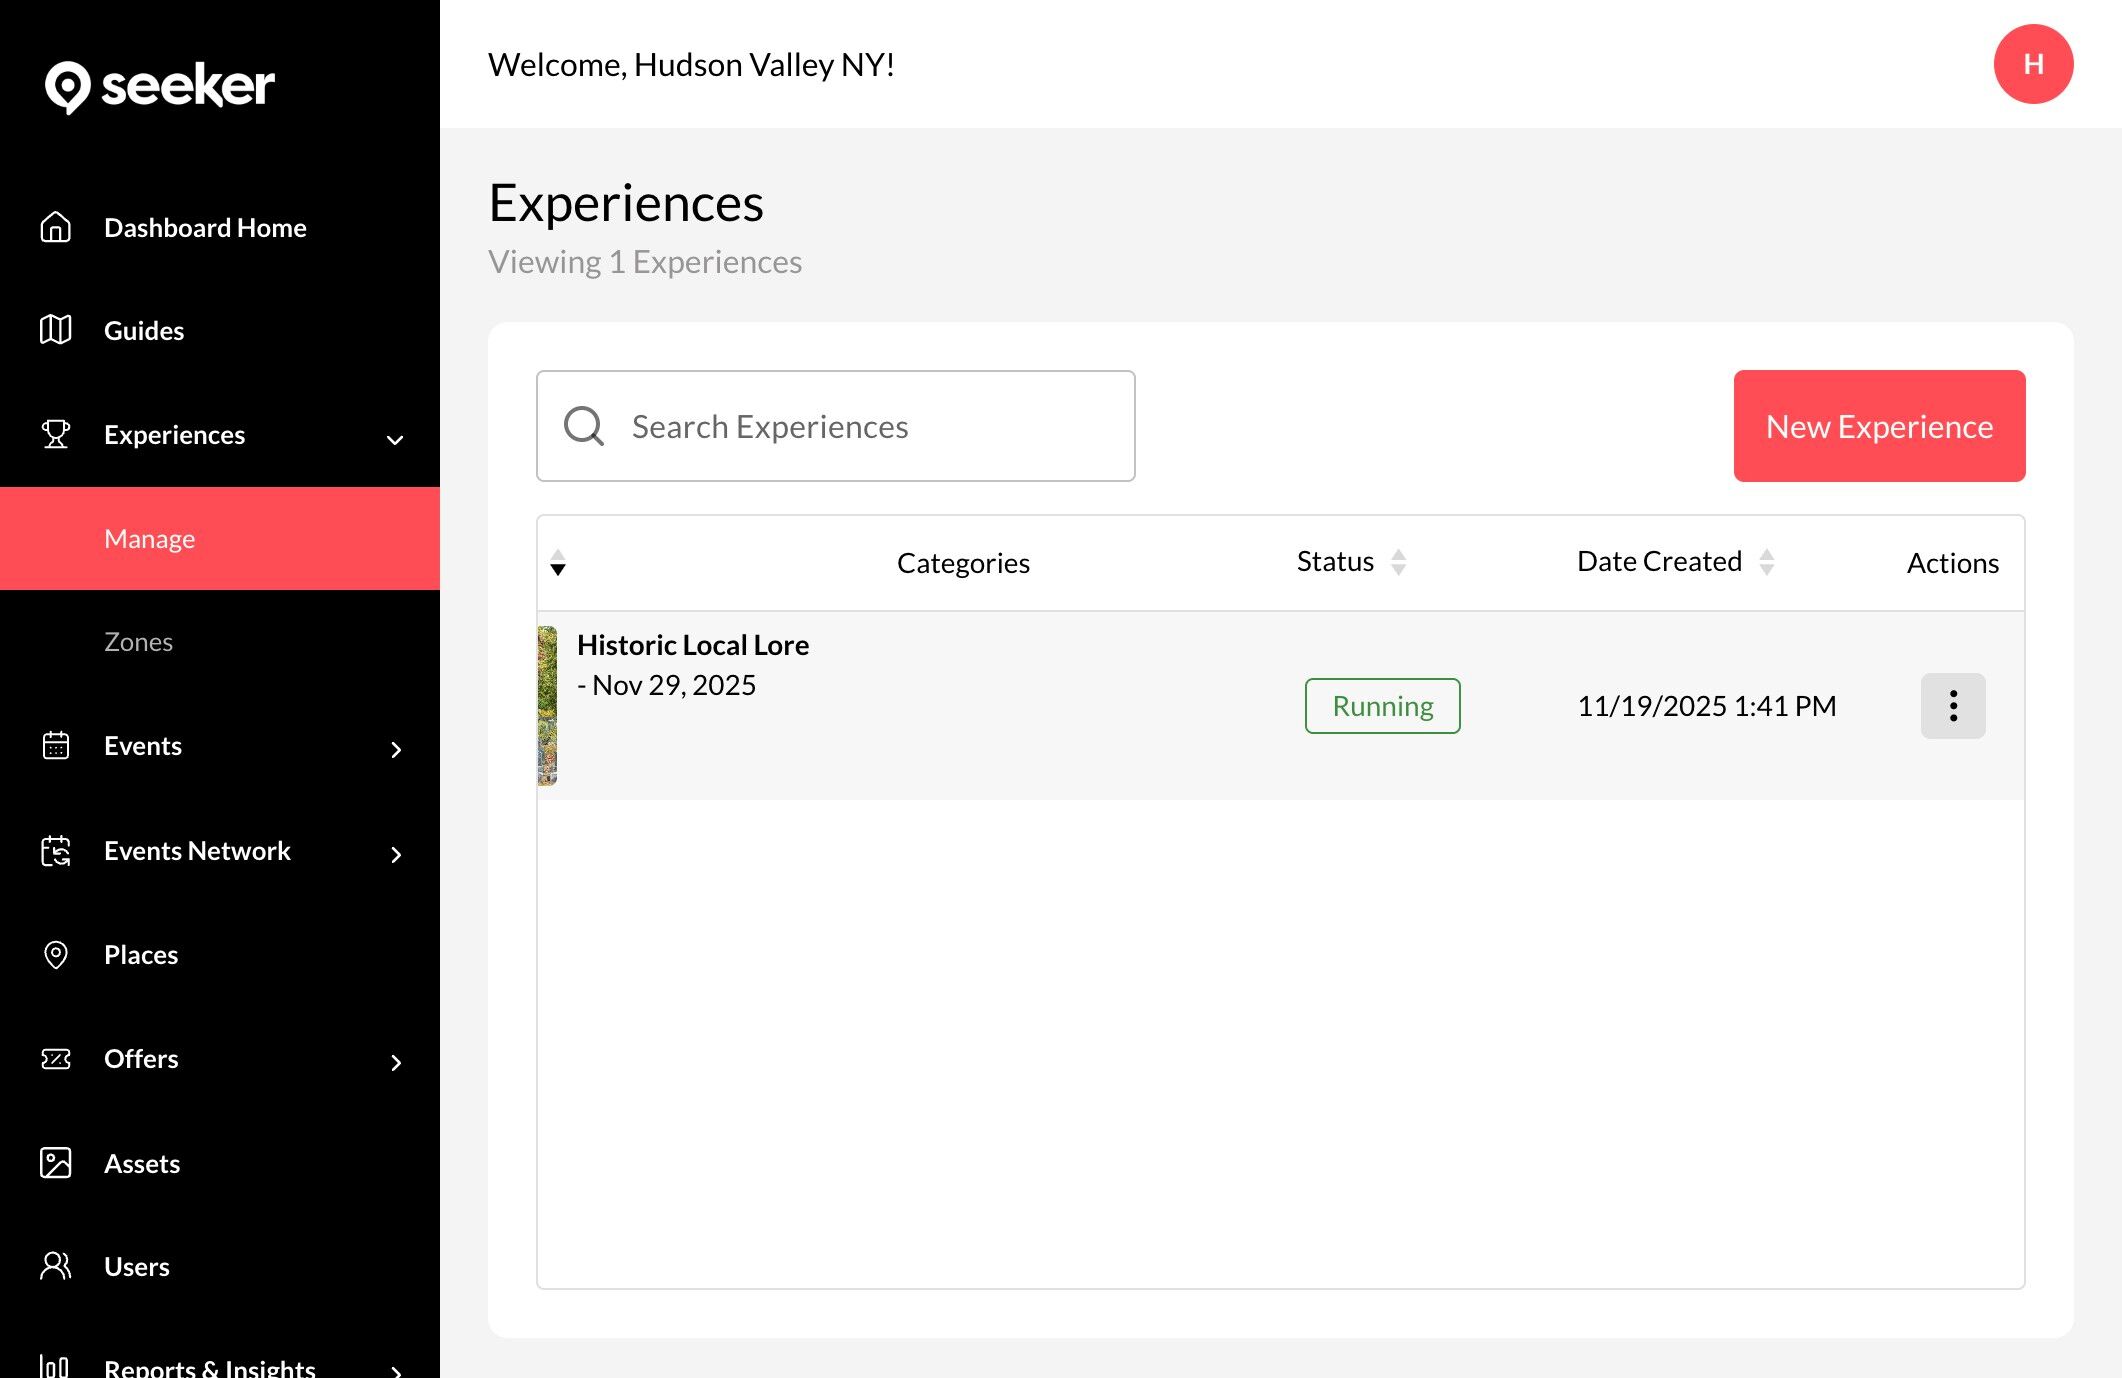Expand the Offers submenu arrow
This screenshot has width=2122, height=1378.
pos(396,1062)
